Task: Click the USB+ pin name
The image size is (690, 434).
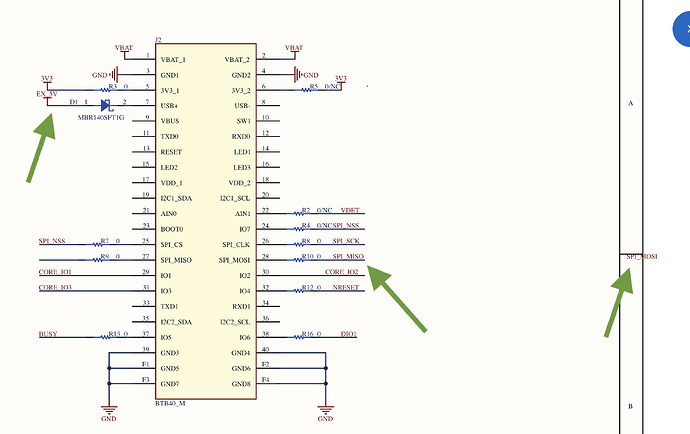Action: pos(169,106)
